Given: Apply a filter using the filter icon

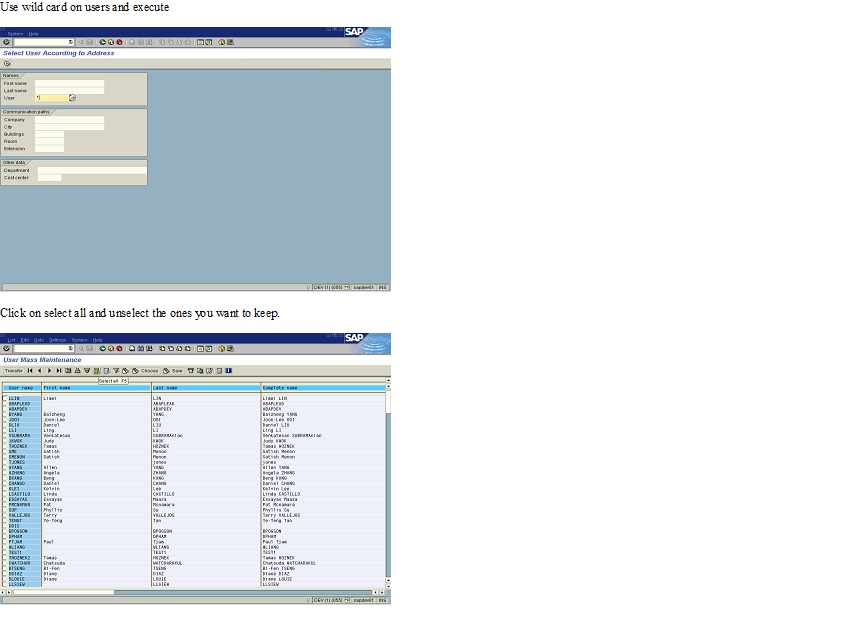Looking at the screenshot, I should (117, 370).
